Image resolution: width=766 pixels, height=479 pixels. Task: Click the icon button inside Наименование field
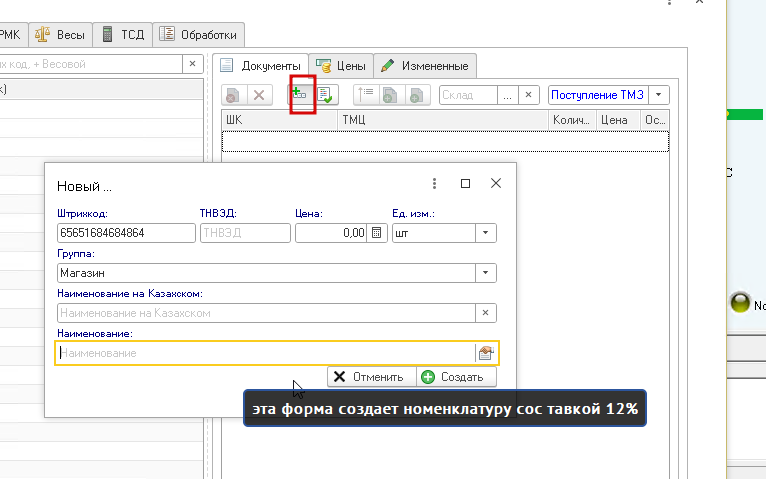(486, 353)
